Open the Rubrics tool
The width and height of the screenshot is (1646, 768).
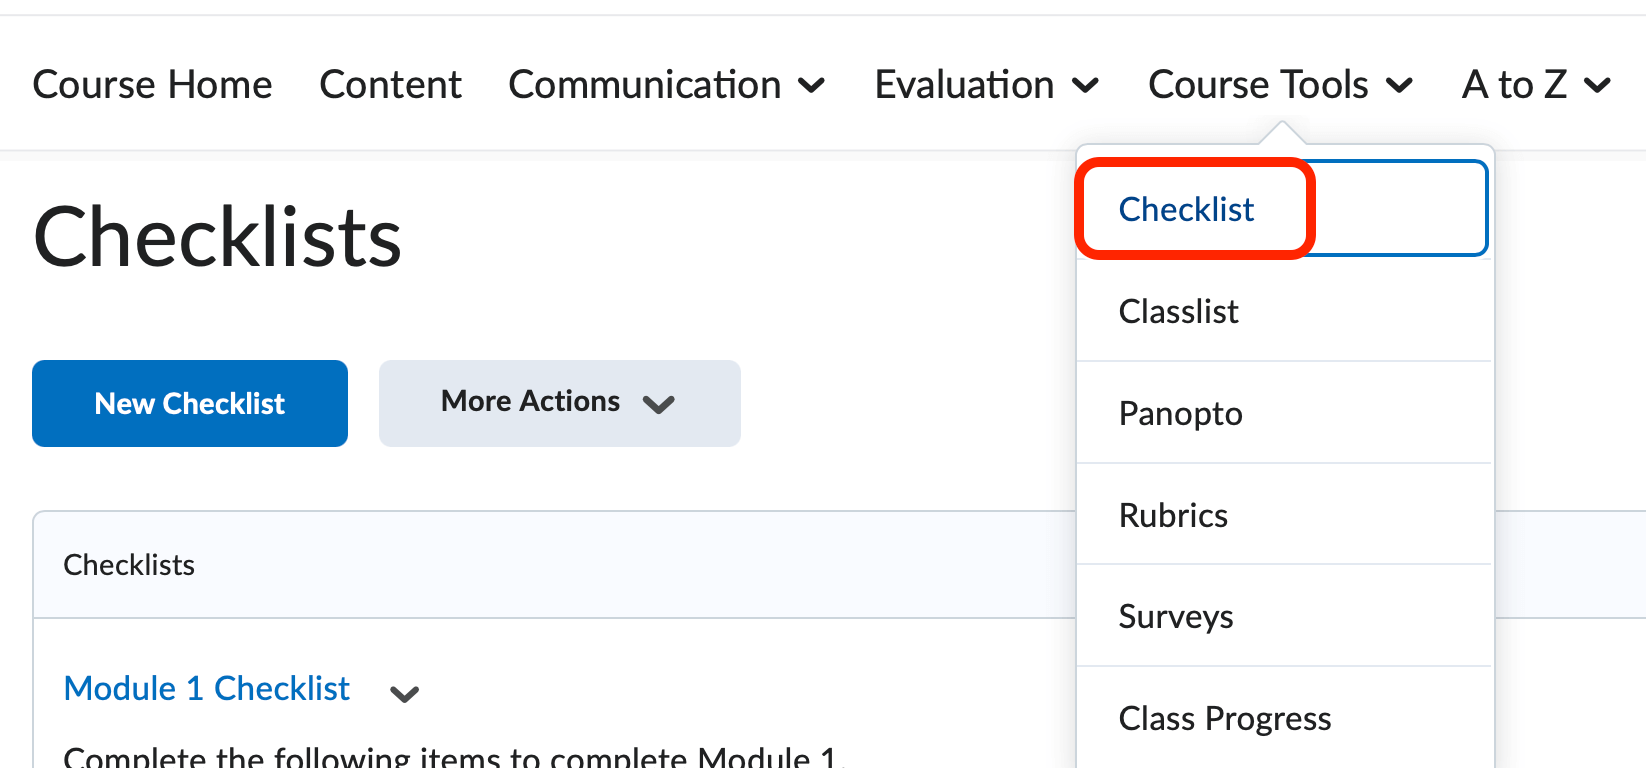1172,515
